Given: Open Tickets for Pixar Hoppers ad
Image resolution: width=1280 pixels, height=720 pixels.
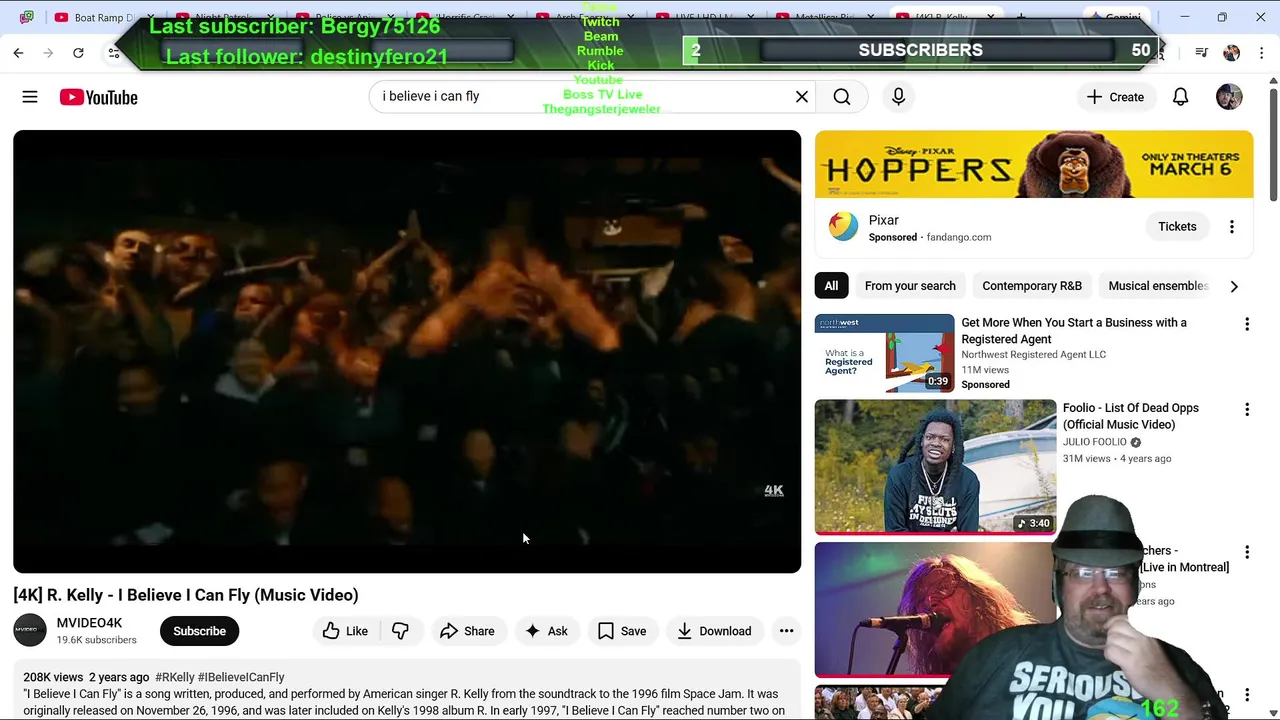Looking at the screenshot, I should point(1177,227).
